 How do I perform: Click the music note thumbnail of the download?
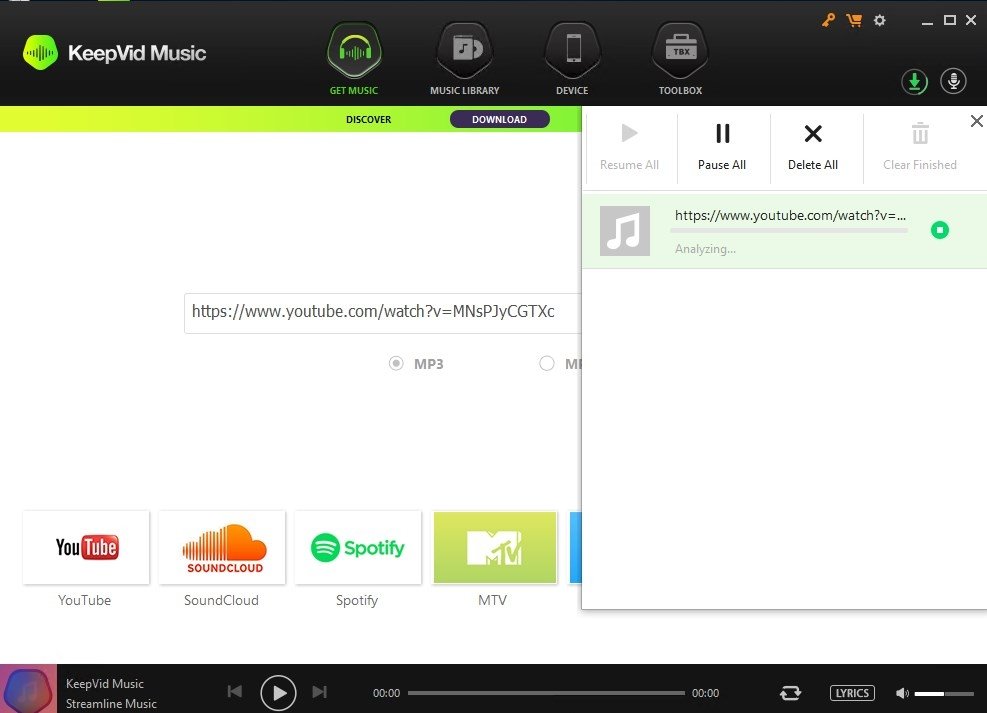(x=624, y=231)
